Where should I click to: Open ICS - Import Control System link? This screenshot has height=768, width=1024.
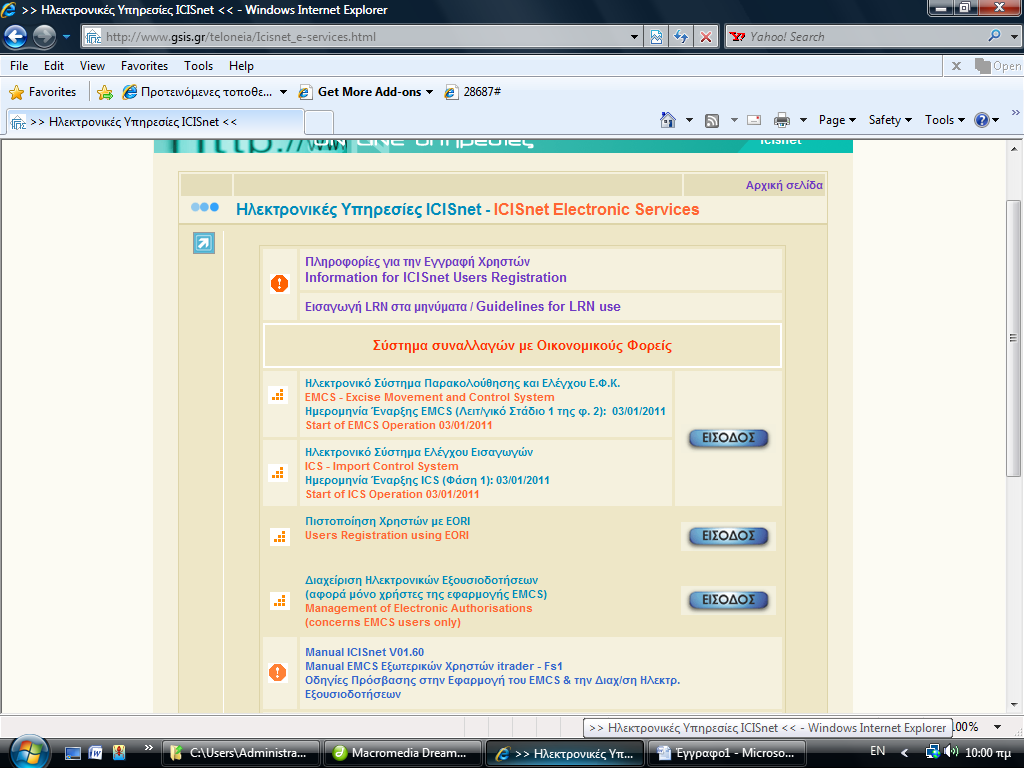click(381, 466)
